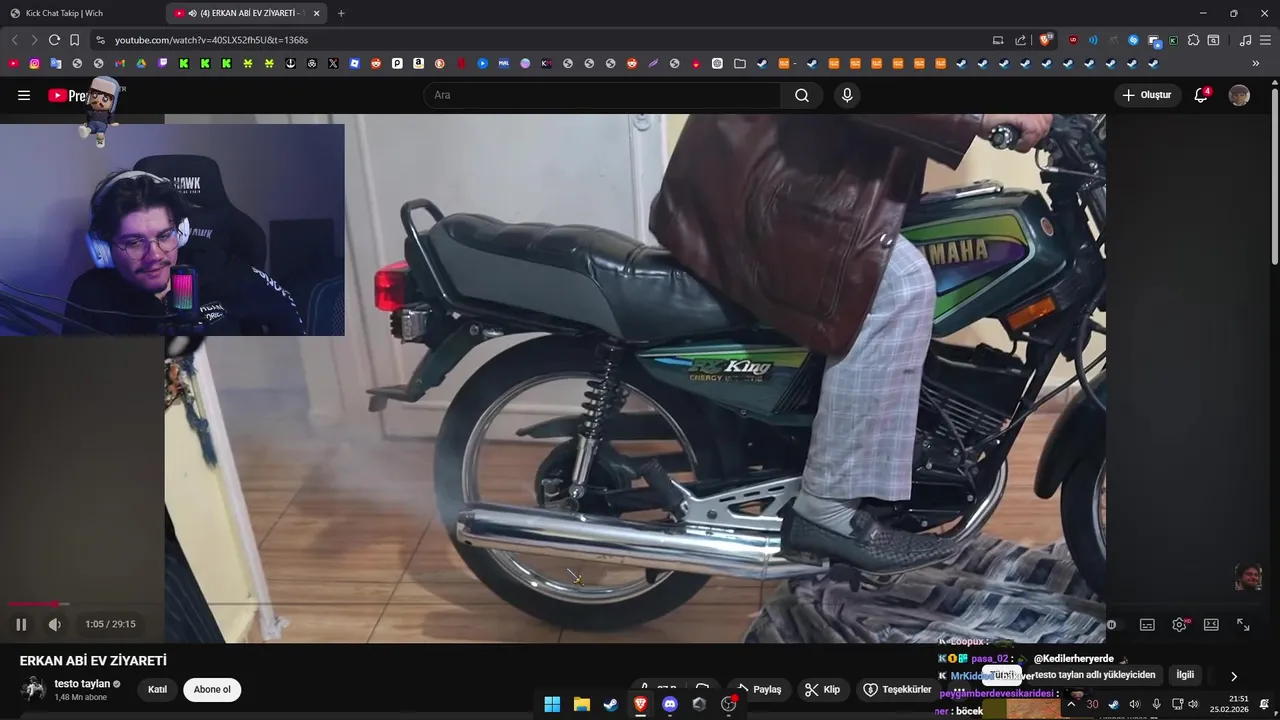Click the video title ERKAN ABİ EV ZİYARETİ

93,661
